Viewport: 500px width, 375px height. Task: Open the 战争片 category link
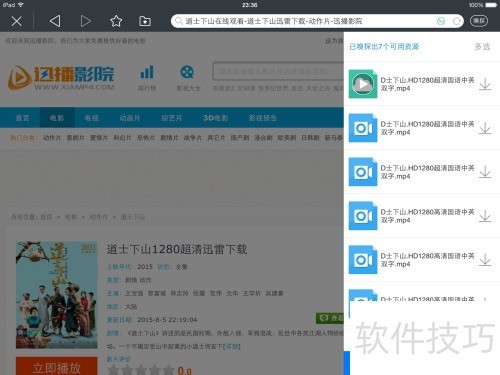tap(193, 138)
